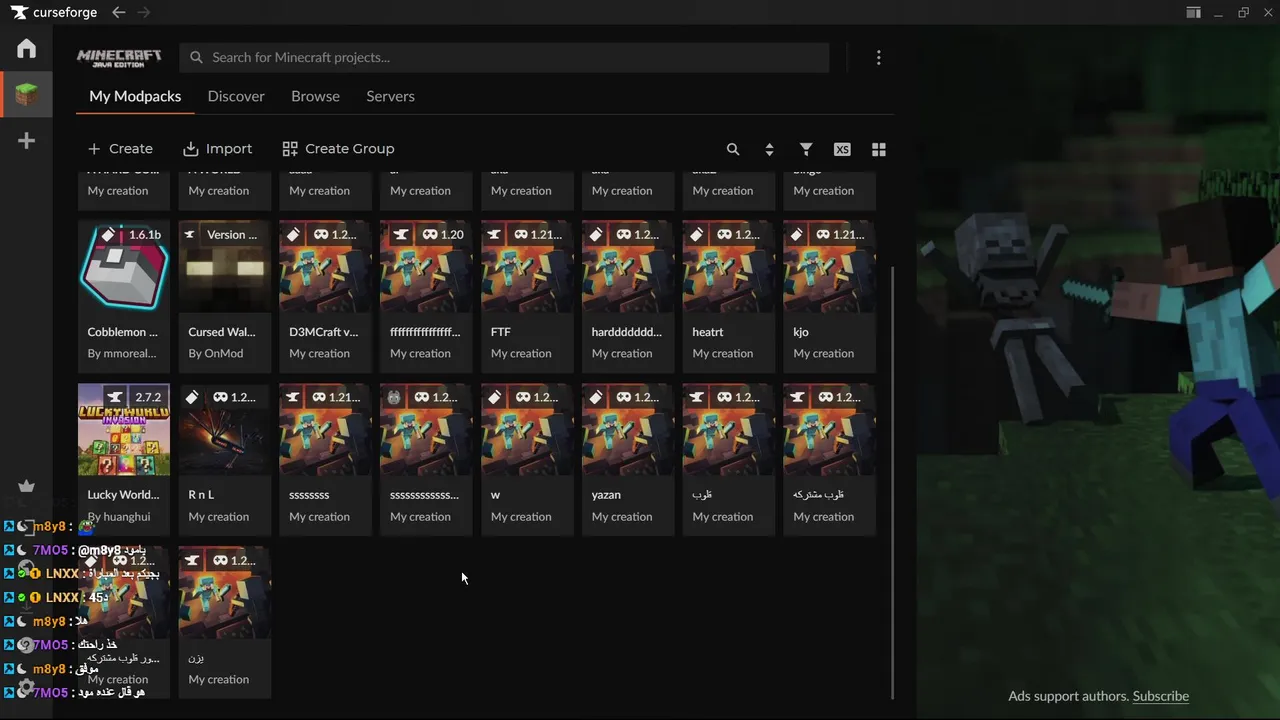This screenshot has height=720, width=1280.
Task: Click the Create Group button
Action: 338,149
